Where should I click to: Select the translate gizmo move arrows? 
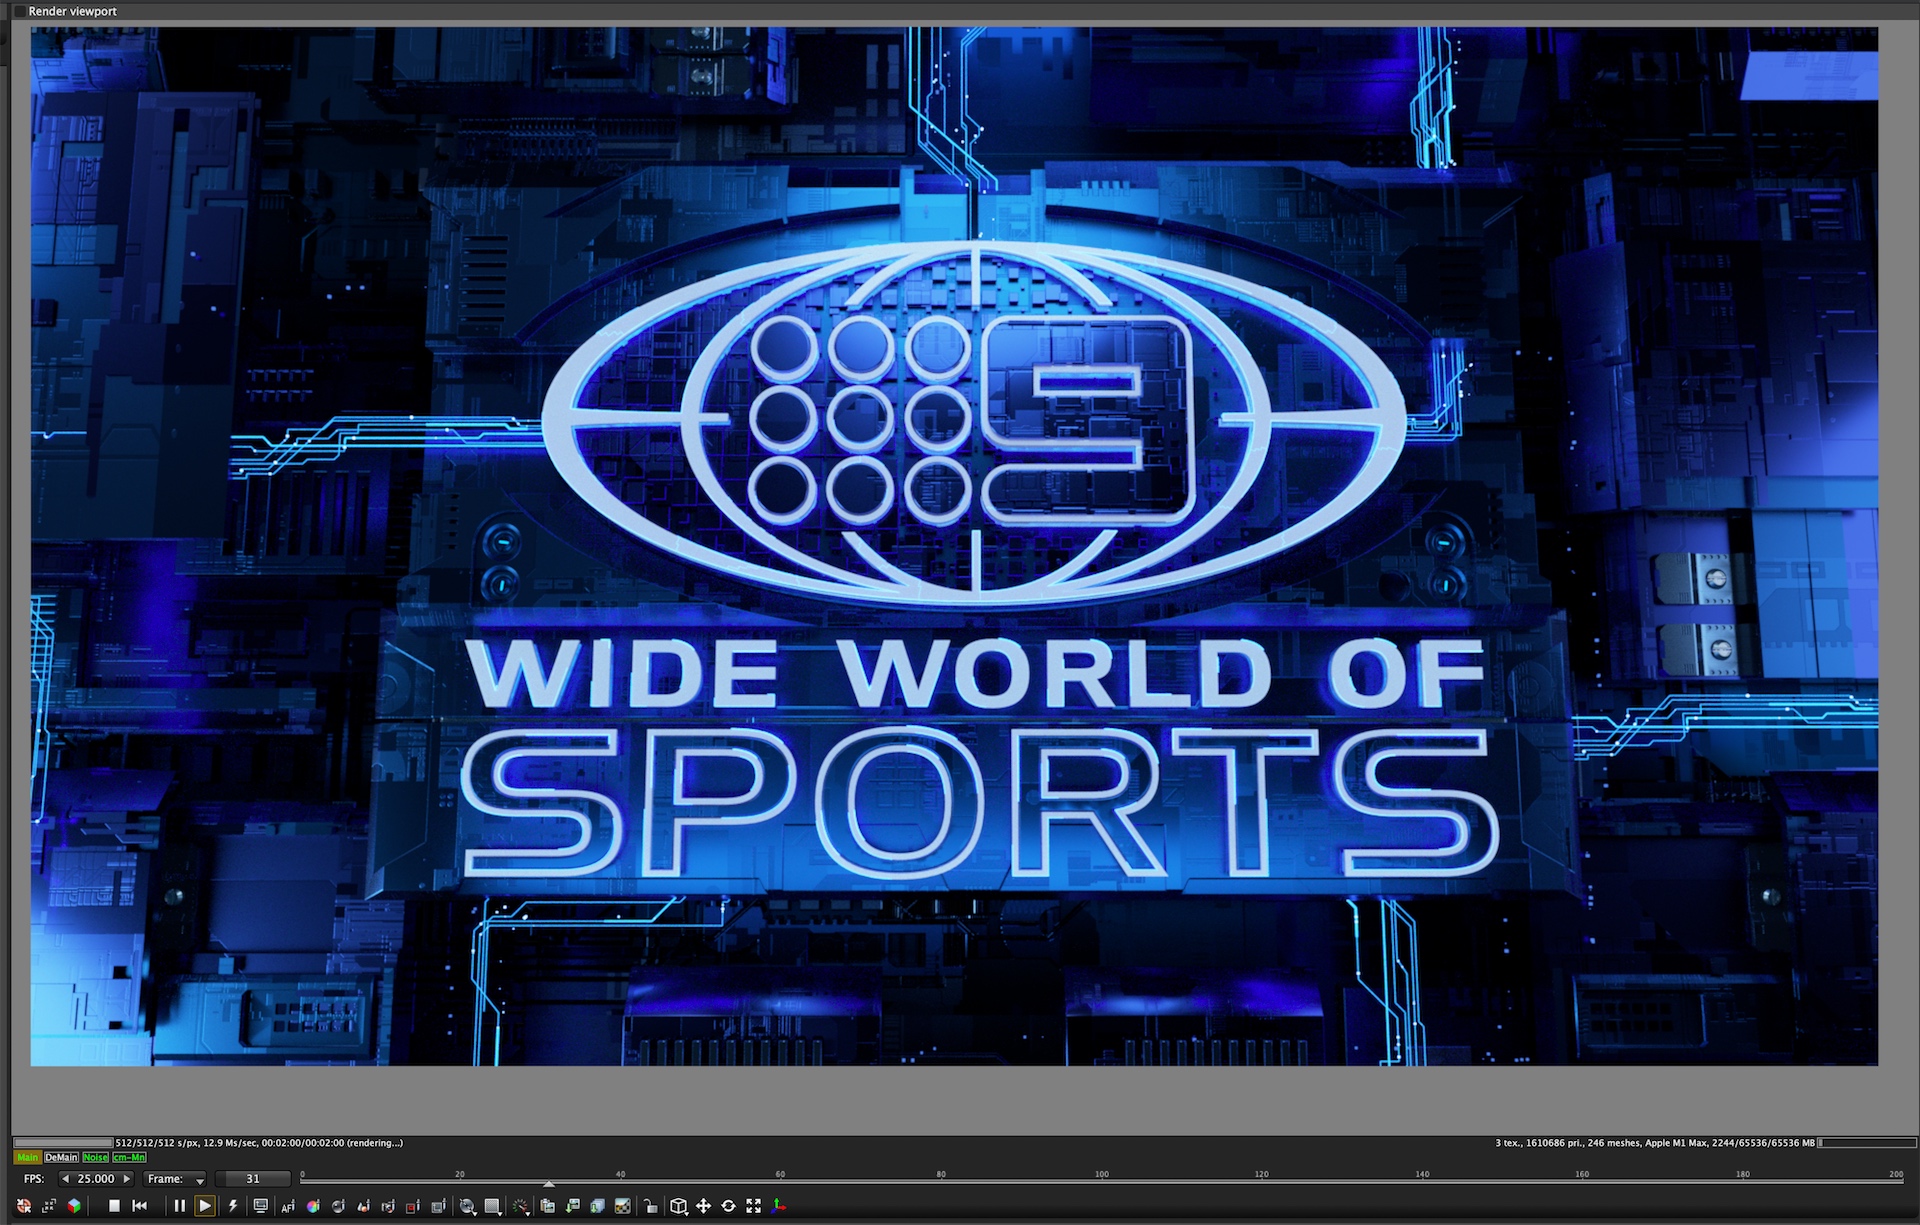703,1206
